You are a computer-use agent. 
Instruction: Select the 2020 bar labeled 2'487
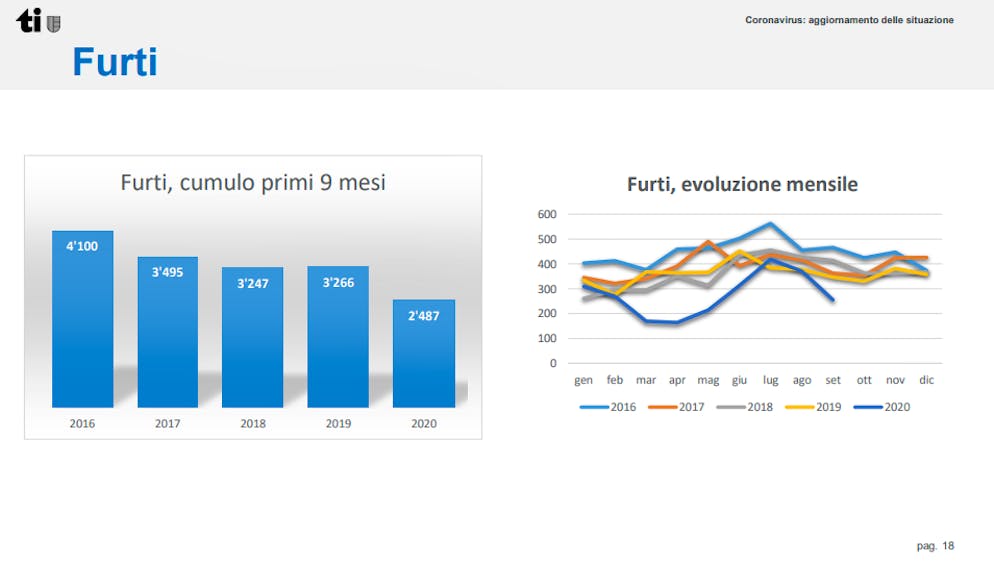[x=423, y=353]
